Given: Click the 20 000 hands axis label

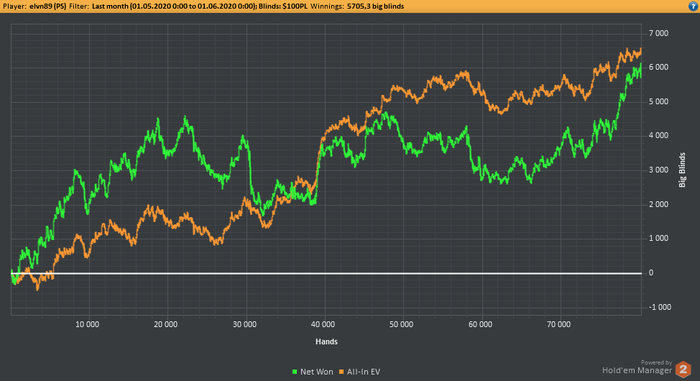Looking at the screenshot, I should coord(166,325).
